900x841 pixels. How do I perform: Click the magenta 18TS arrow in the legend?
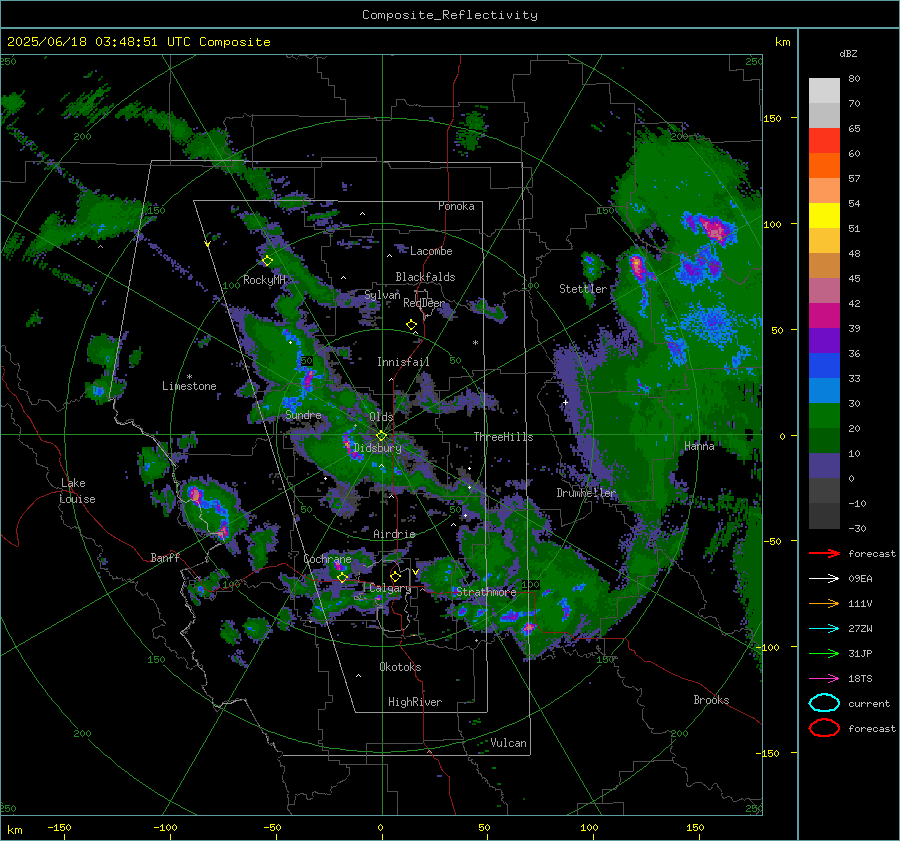click(x=824, y=679)
